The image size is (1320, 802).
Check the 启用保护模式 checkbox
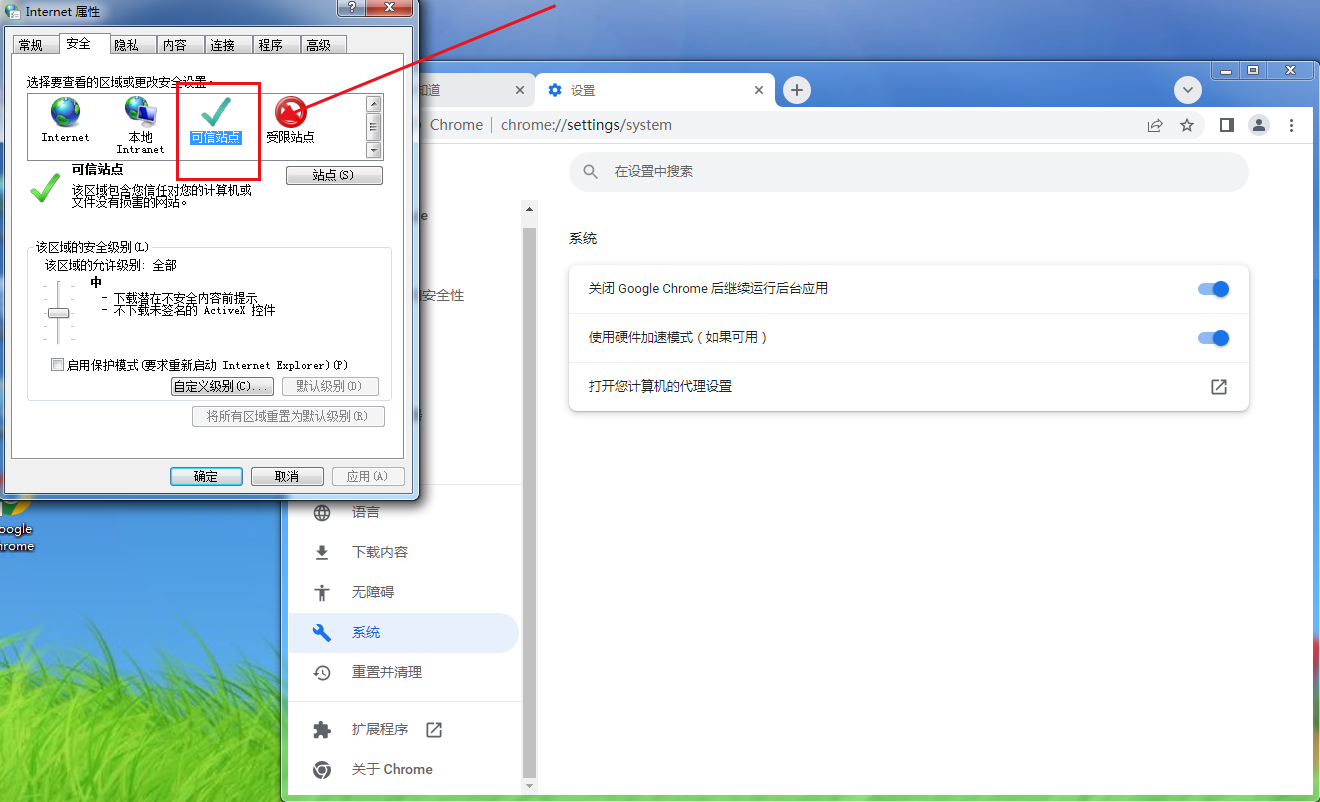point(58,365)
